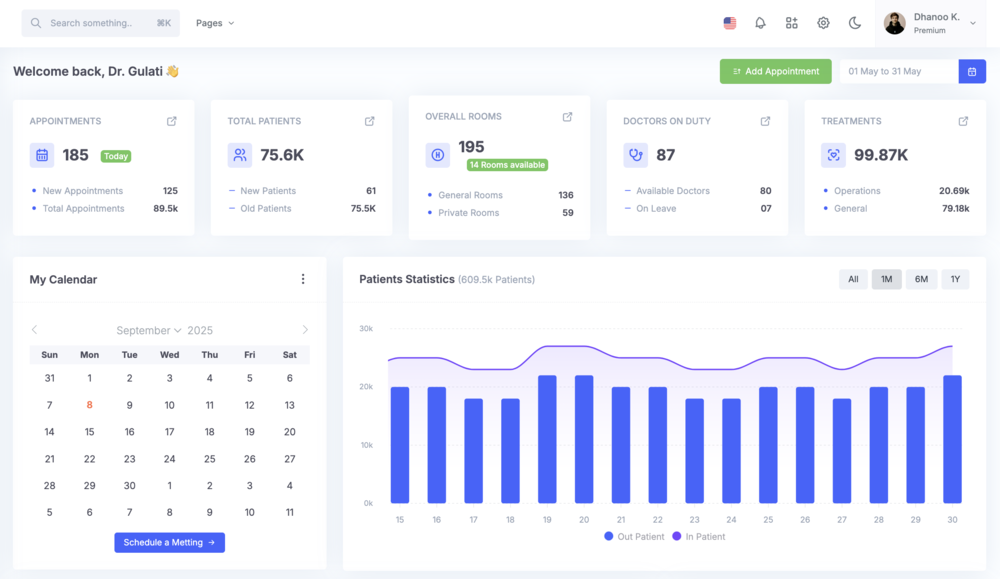Expand the Pages dropdown menu
Image resolution: width=1000 pixels, height=579 pixels.
[215, 23]
